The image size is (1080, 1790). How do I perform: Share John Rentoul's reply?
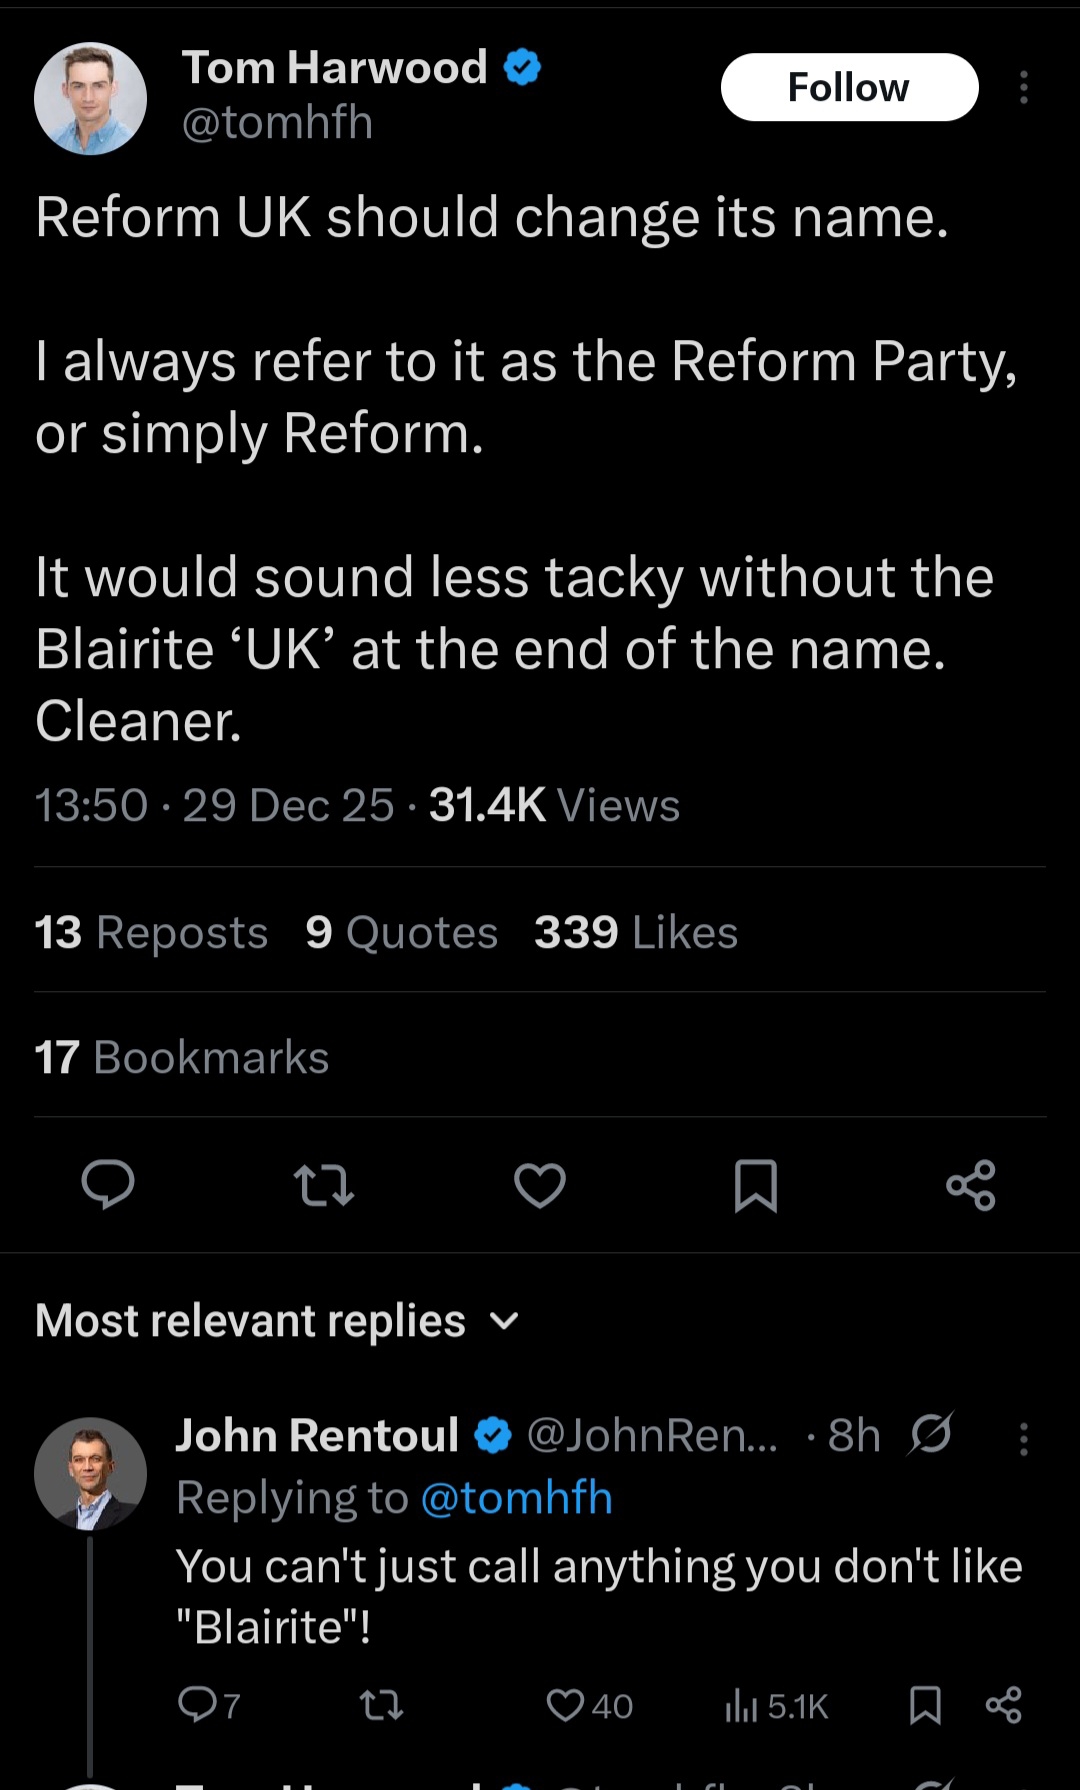1003,1705
